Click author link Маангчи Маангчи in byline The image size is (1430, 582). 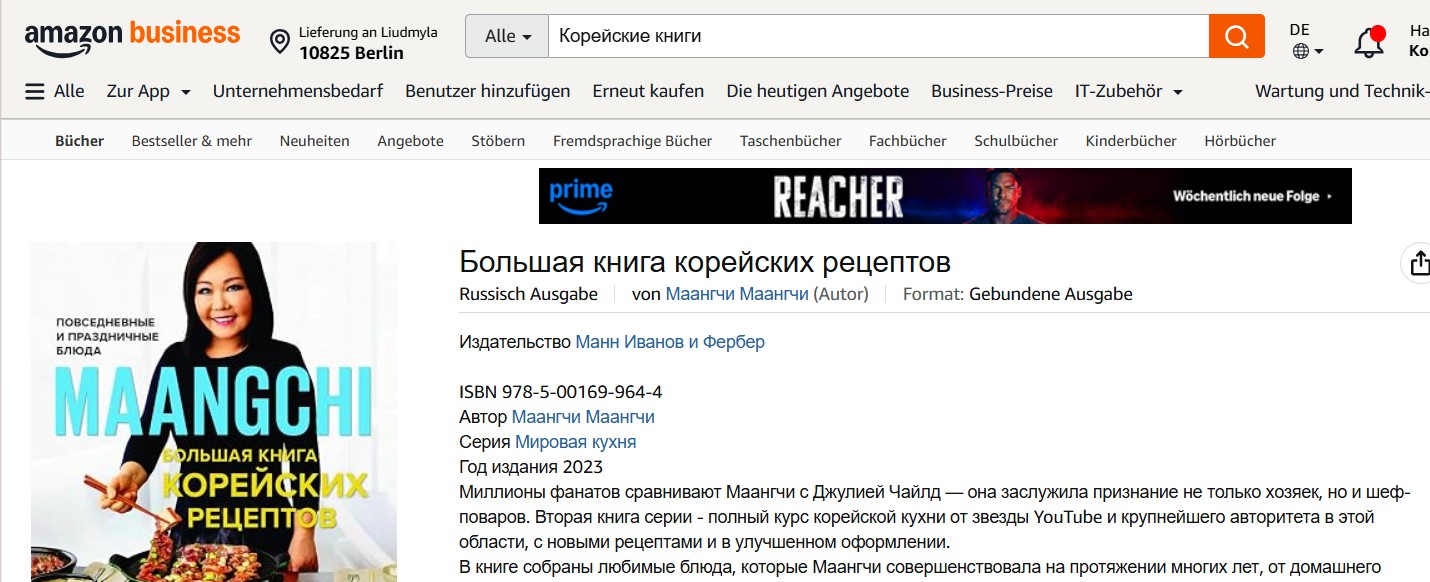coord(737,294)
